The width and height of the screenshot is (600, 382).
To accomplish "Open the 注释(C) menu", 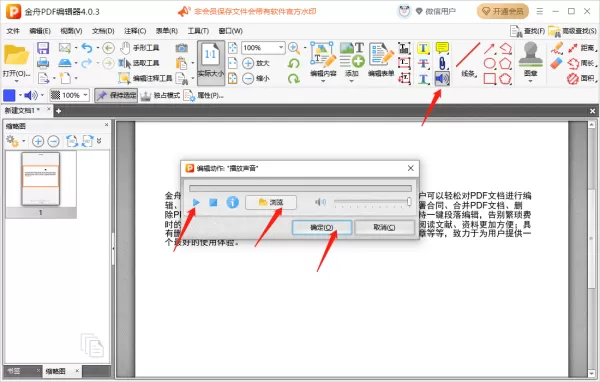I will 135,31.
